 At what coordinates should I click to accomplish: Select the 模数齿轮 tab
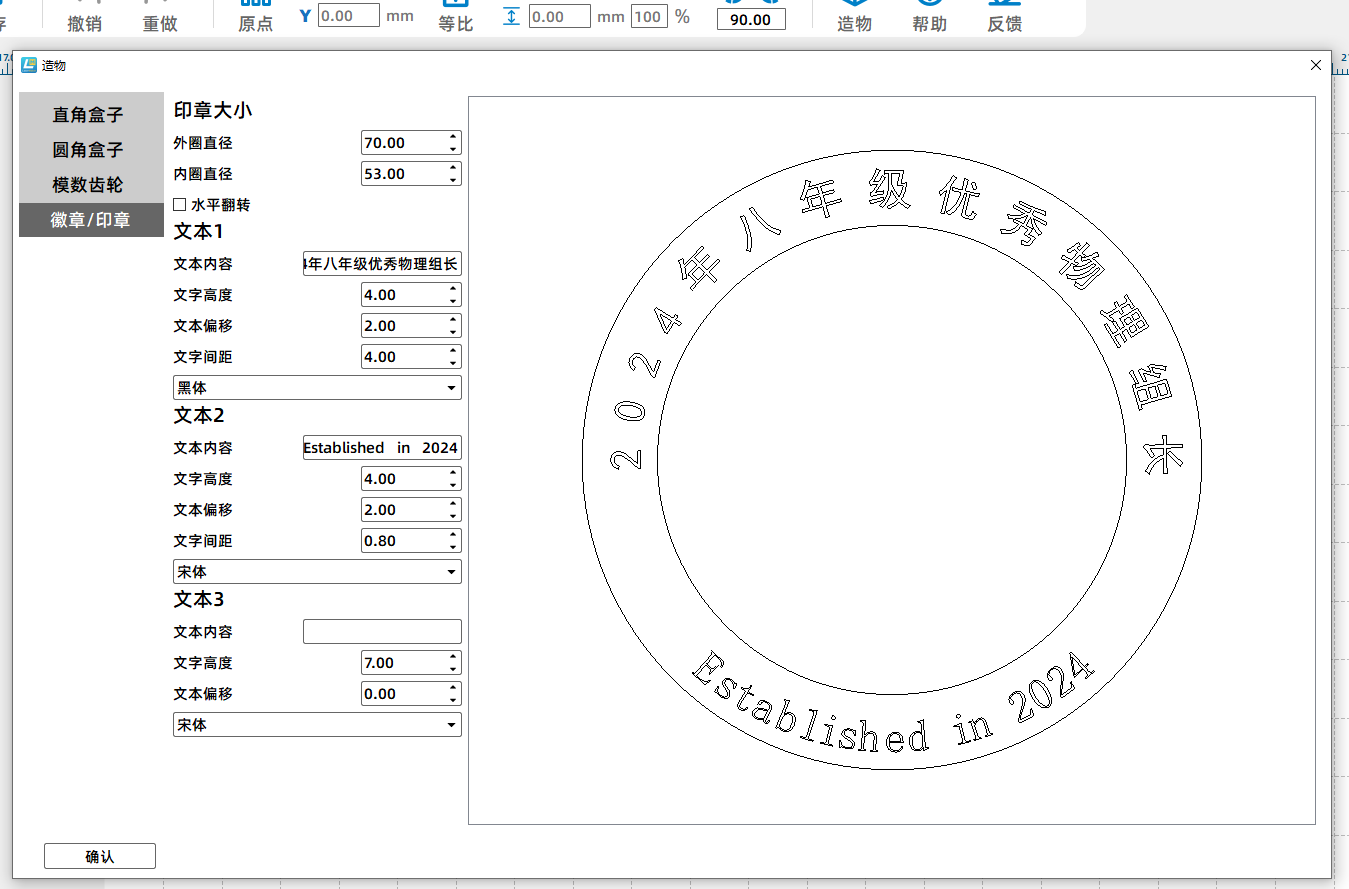click(89, 185)
